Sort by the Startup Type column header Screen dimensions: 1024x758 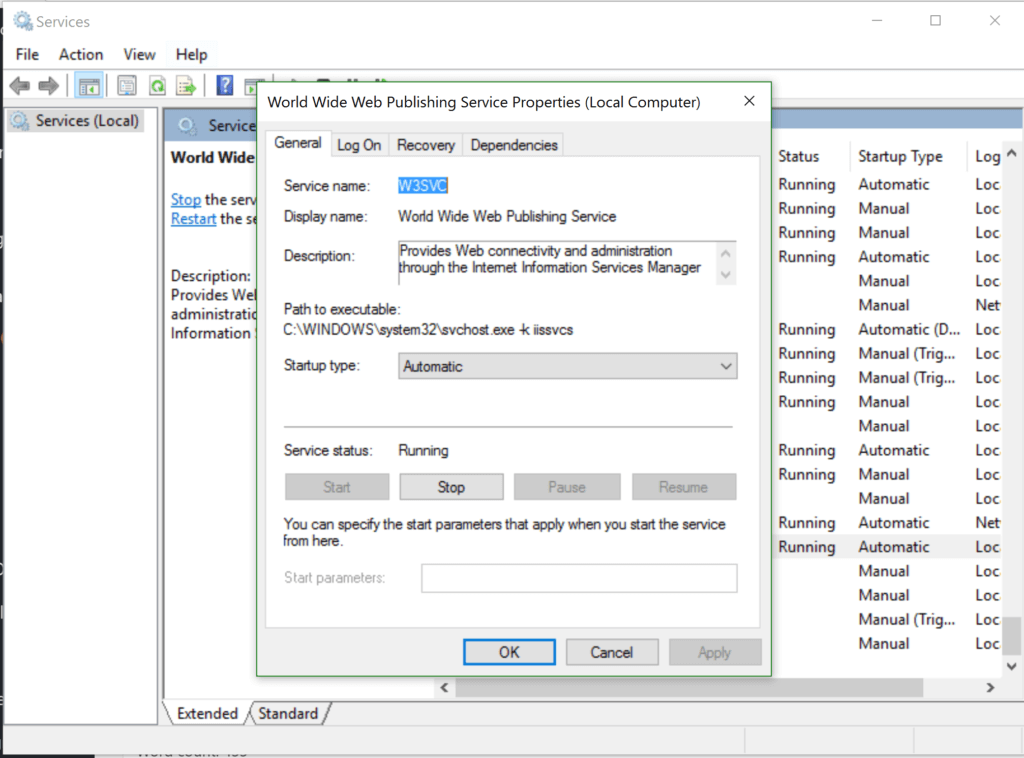coord(900,157)
